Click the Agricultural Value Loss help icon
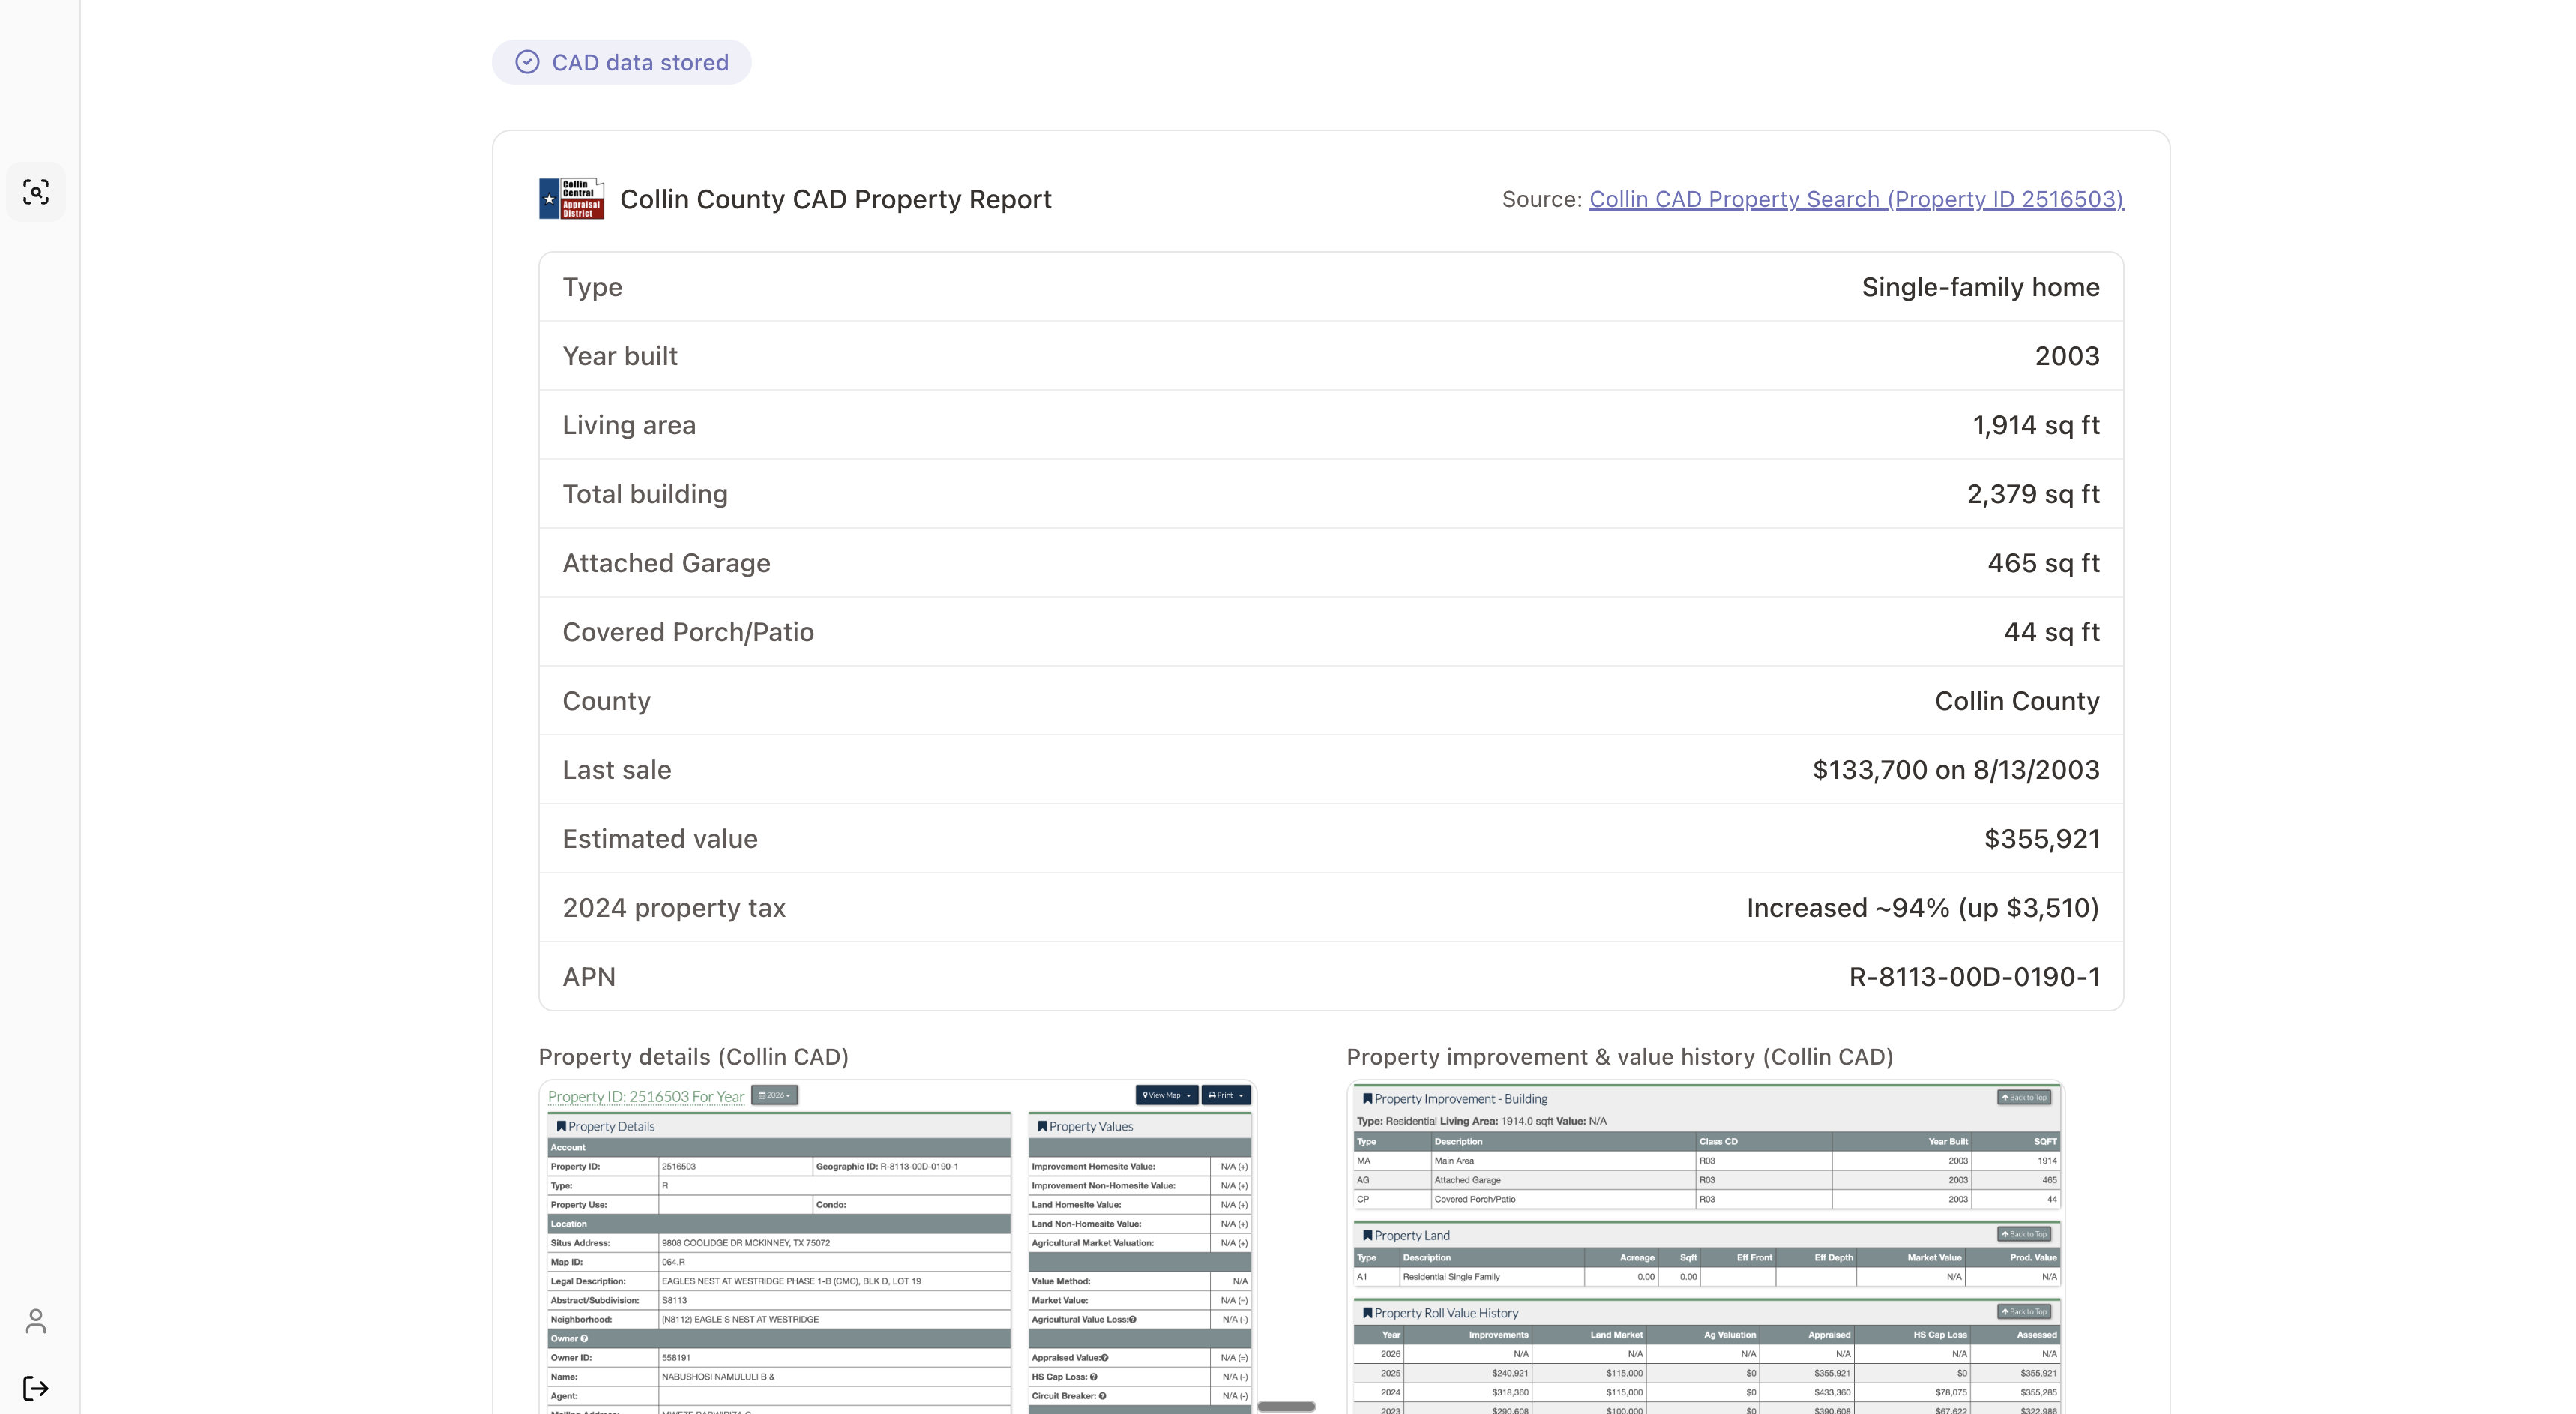Screen dimensions: 2576x1414 (x=1132, y=1319)
